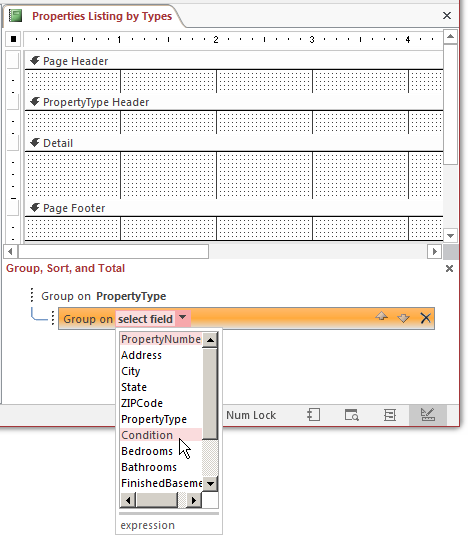Close the Properties Listing by Types report
The width and height of the screenshot is (470, 543).
click(x=447, y=16)
